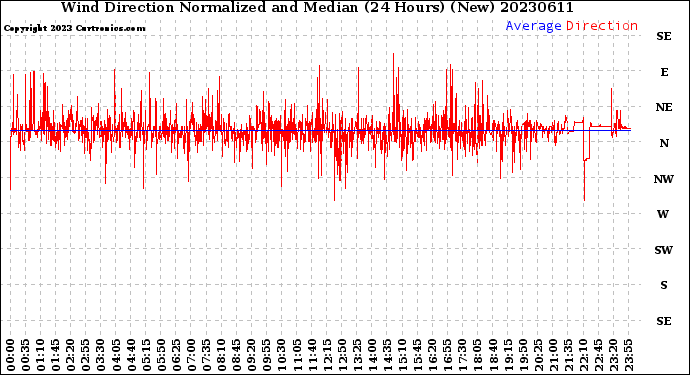
Task: Click the "08:10" time tick label
Action: click(221, 355)
